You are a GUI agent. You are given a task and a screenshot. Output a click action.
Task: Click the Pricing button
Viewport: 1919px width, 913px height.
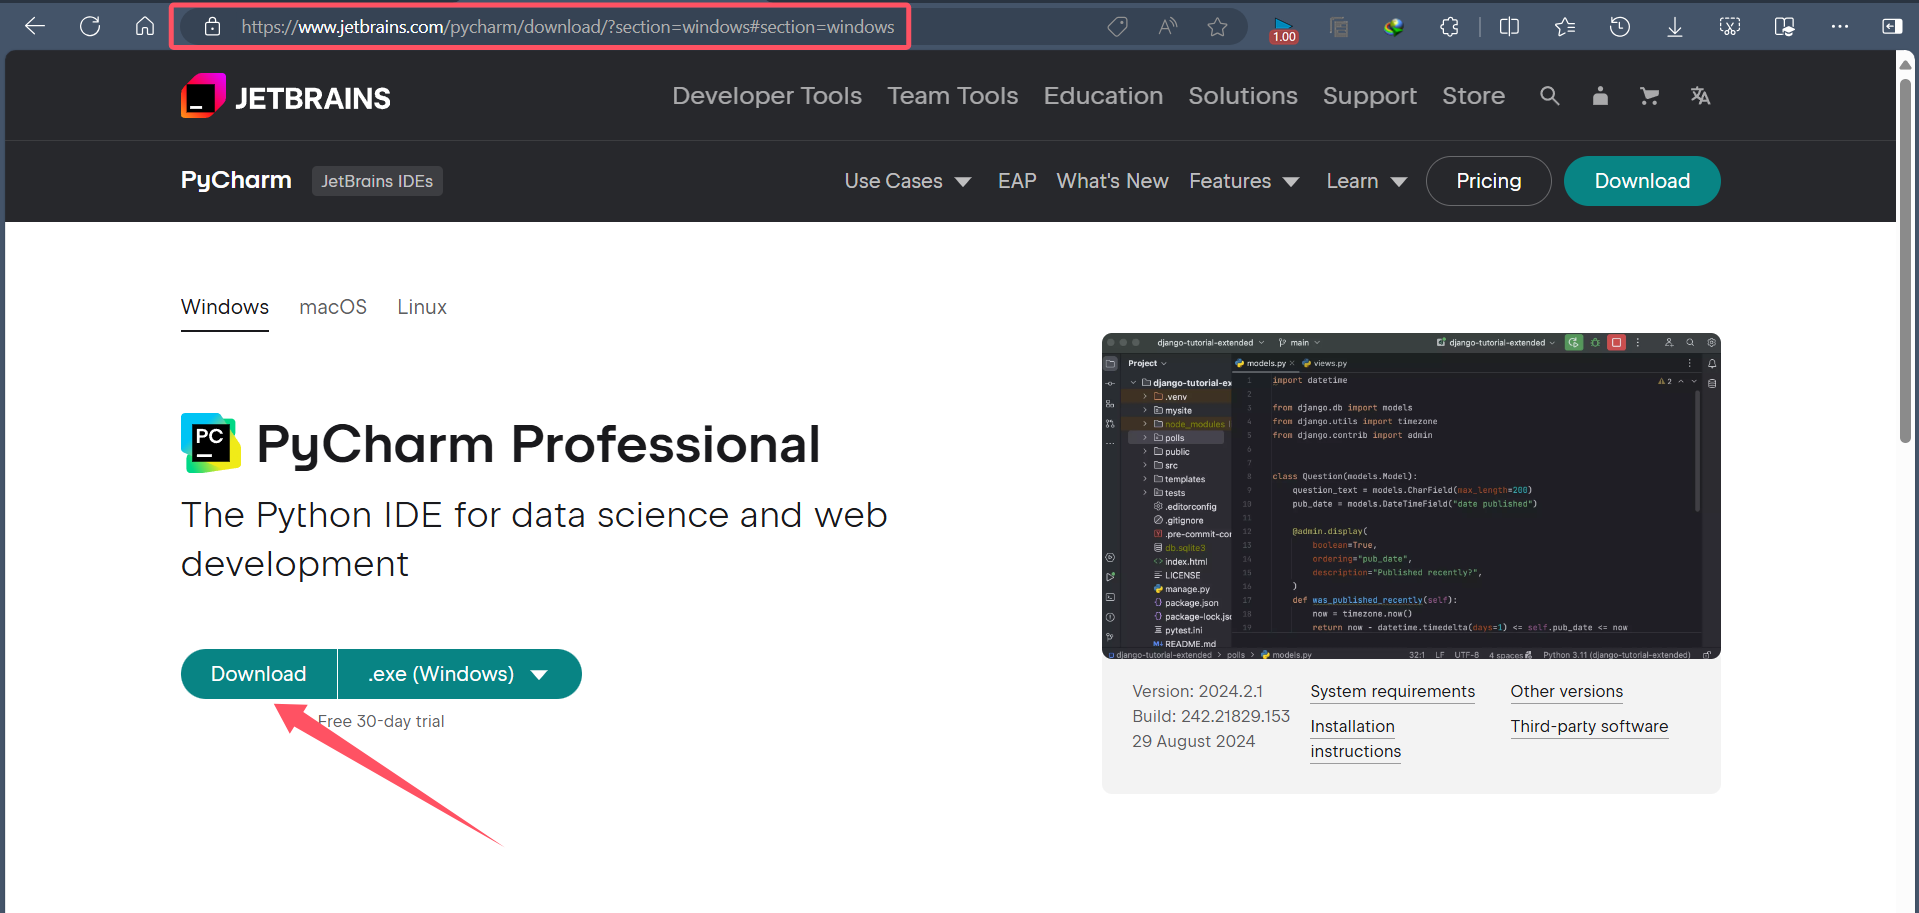(1488, 181)
